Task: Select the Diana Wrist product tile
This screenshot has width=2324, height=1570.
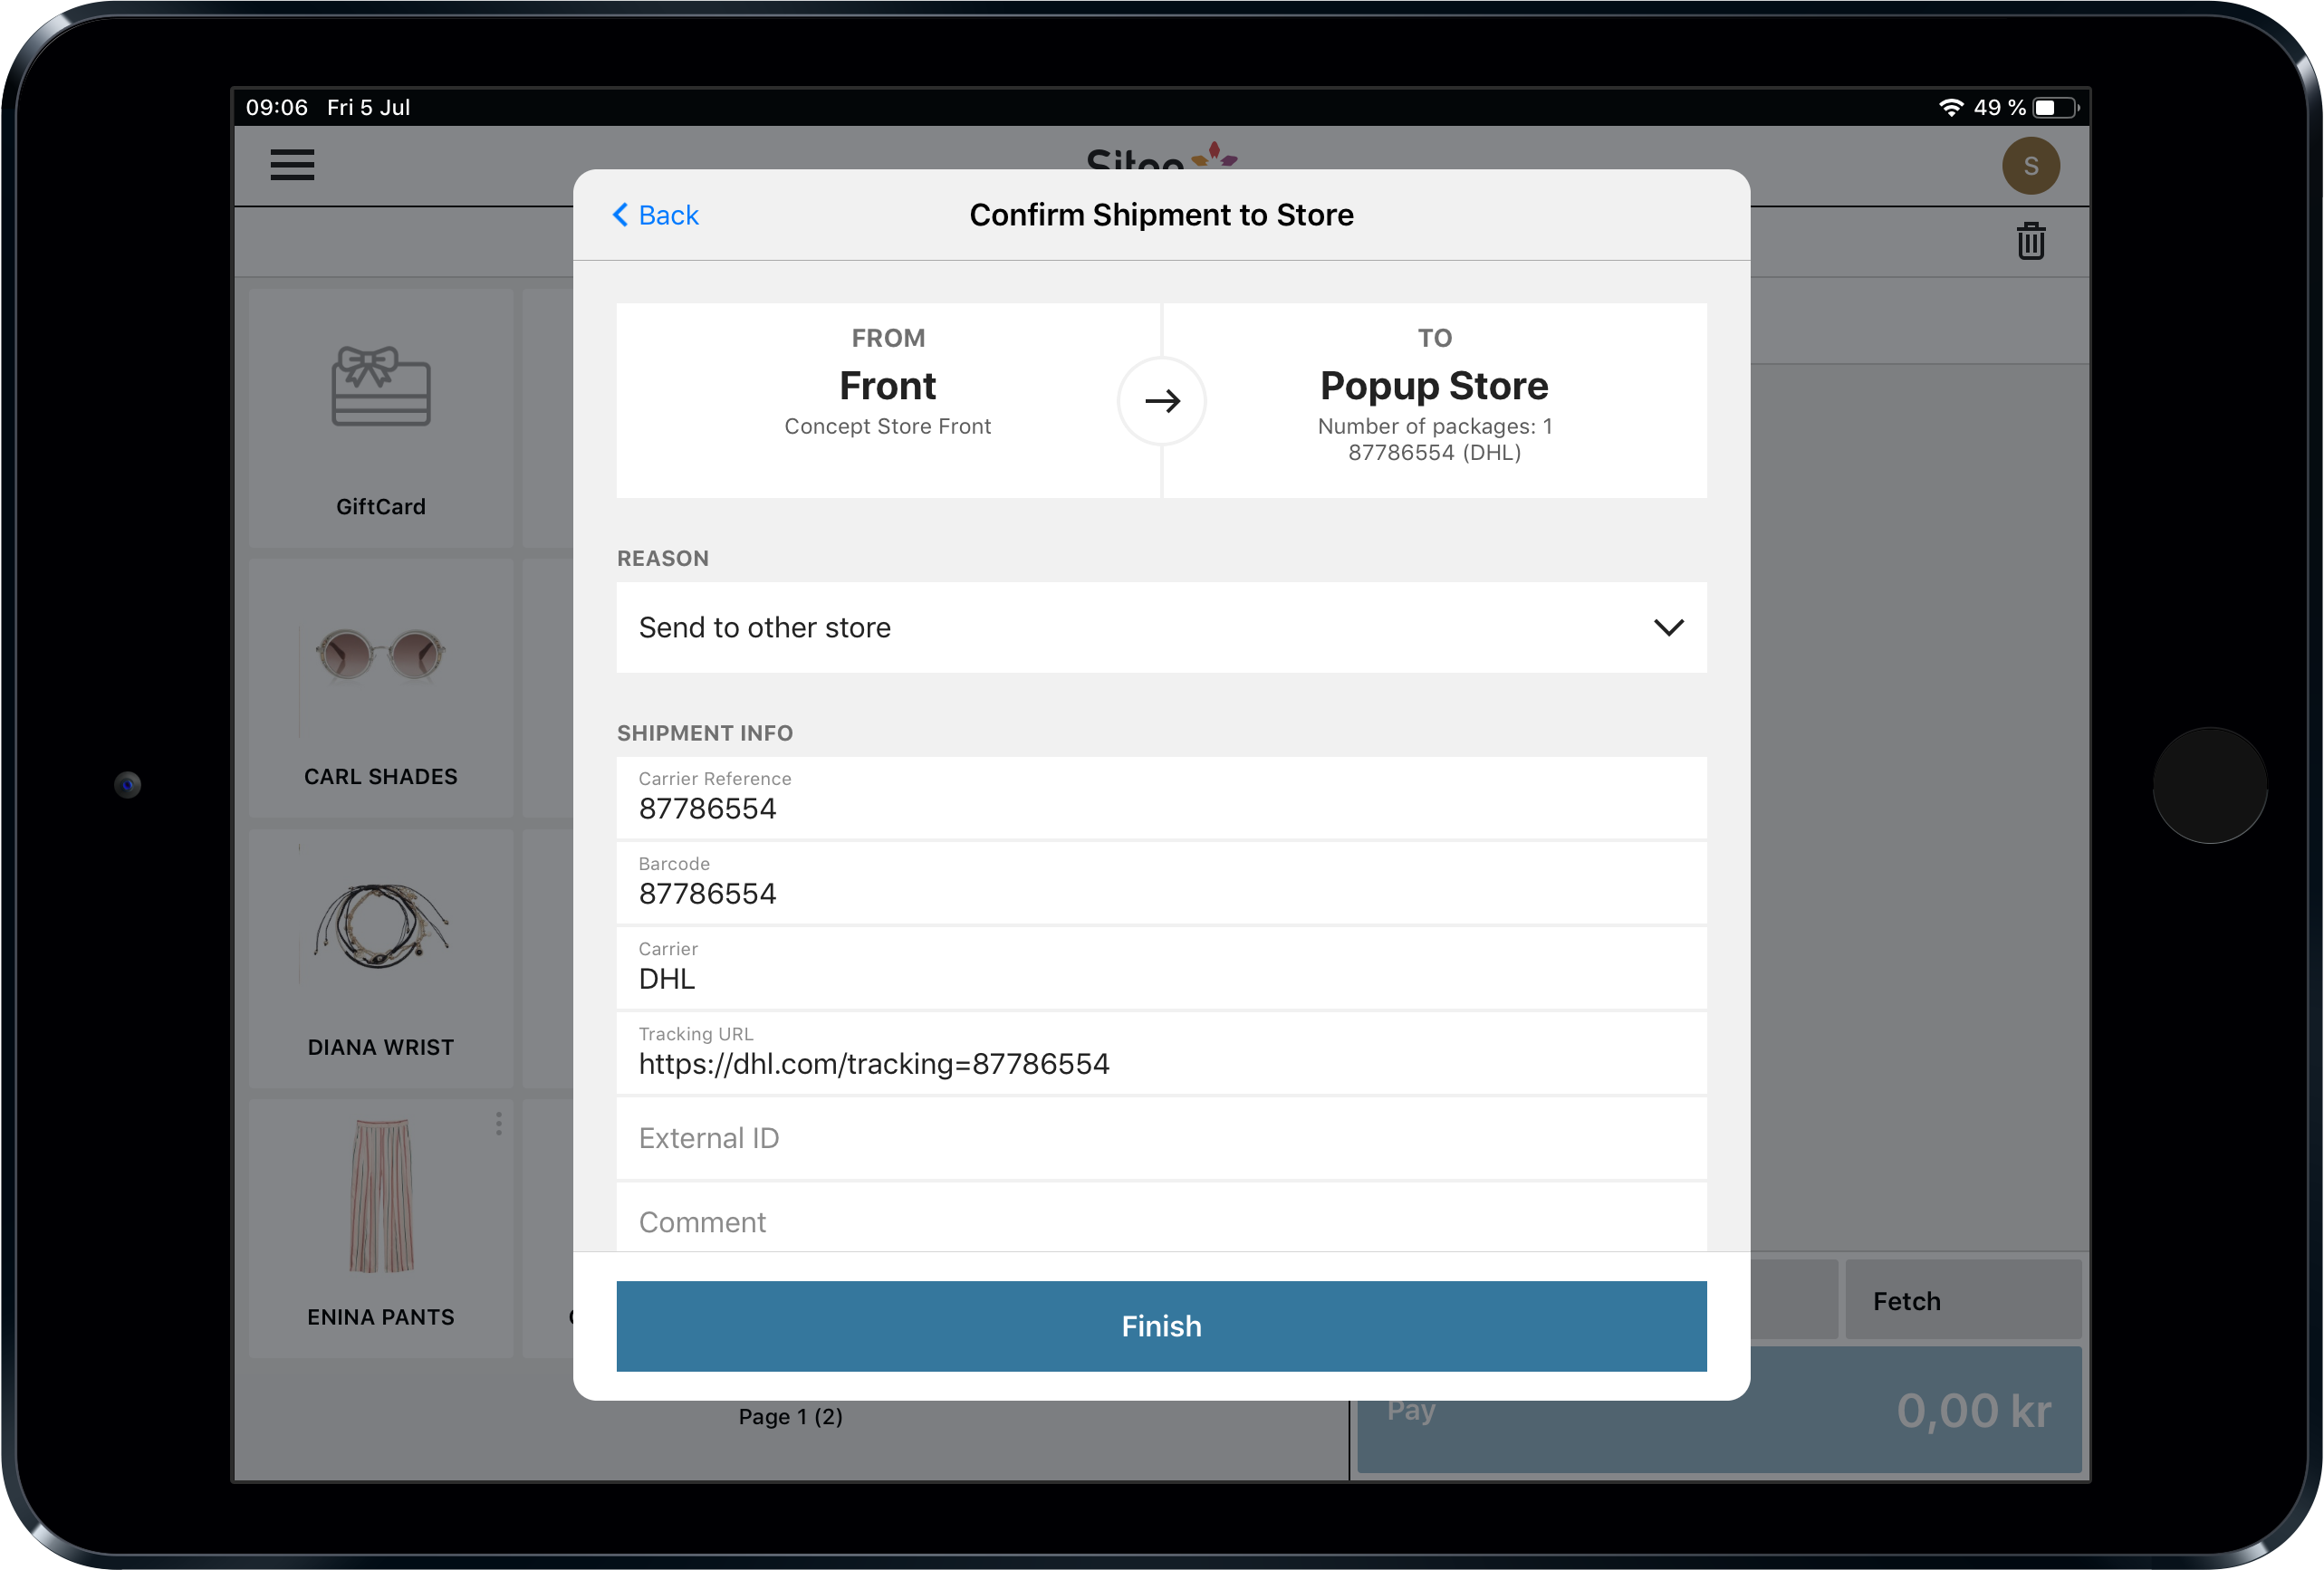Action: [381, 958]
